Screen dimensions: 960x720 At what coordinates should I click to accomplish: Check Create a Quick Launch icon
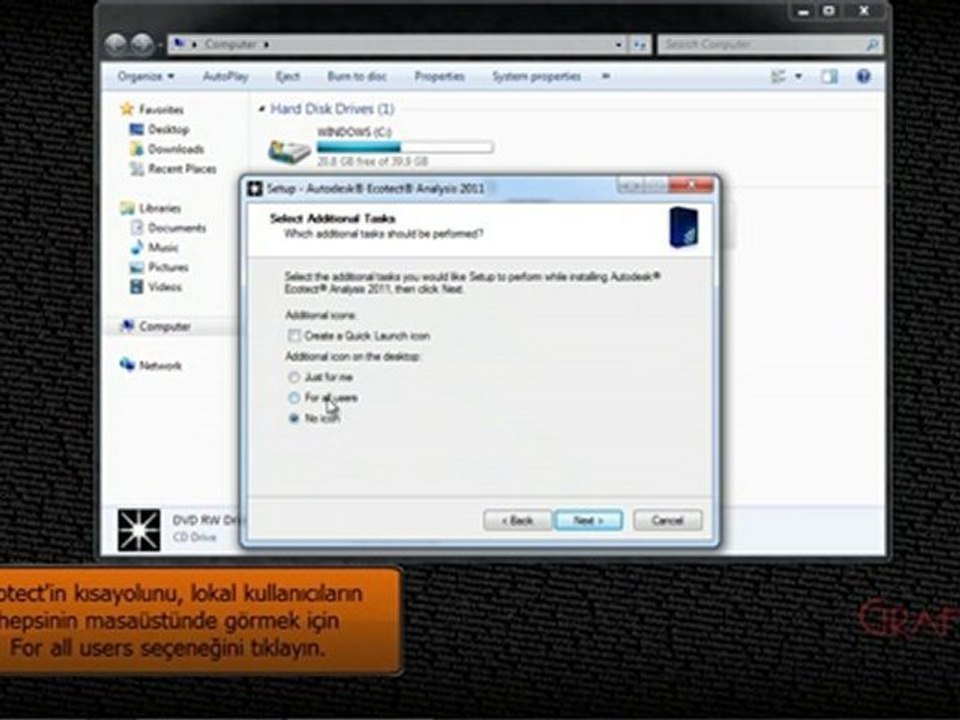[x=294, y=336]
